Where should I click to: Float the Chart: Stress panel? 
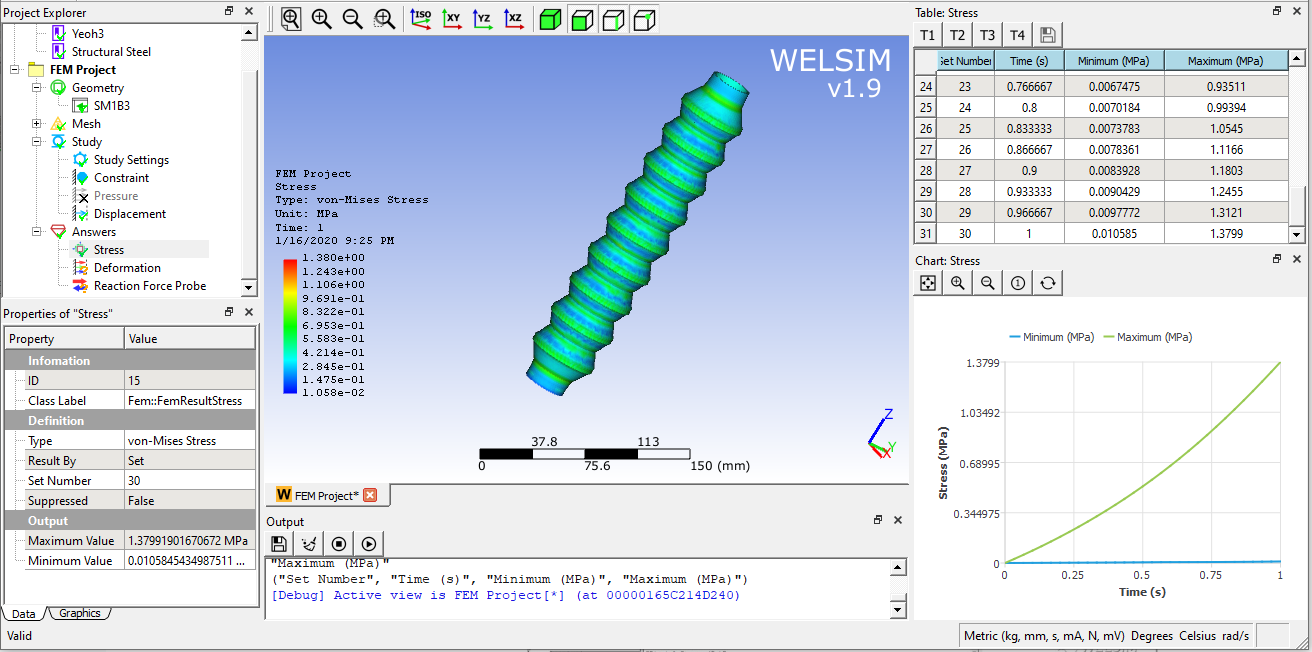click(1277, 259)
